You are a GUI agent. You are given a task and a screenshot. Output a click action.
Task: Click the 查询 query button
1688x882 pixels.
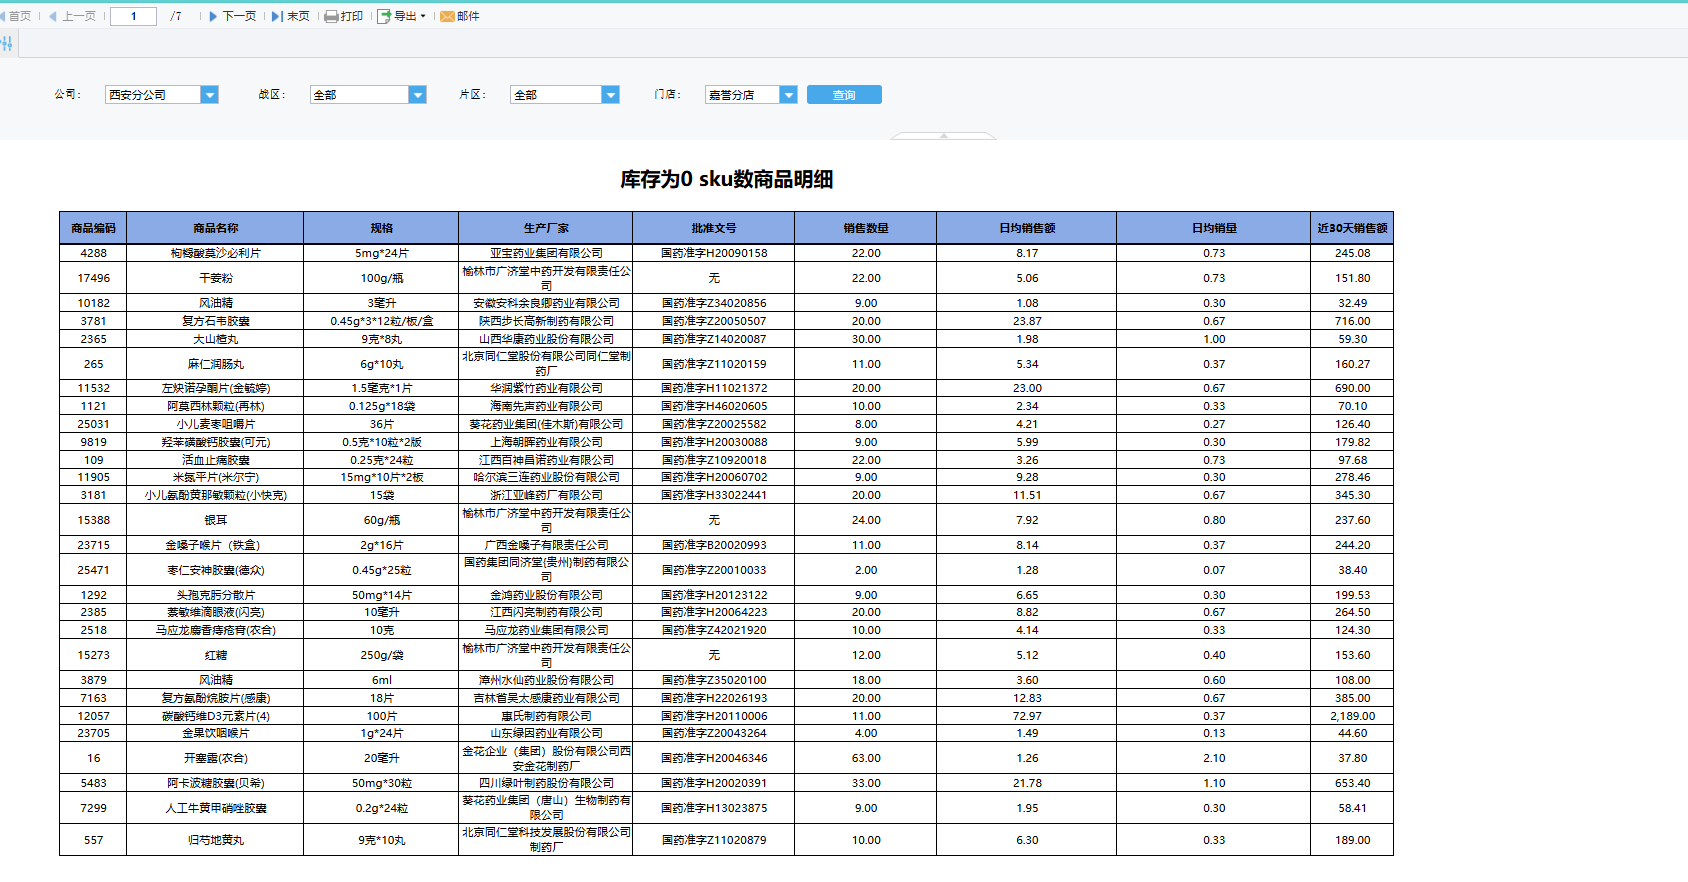click(844, 95)
